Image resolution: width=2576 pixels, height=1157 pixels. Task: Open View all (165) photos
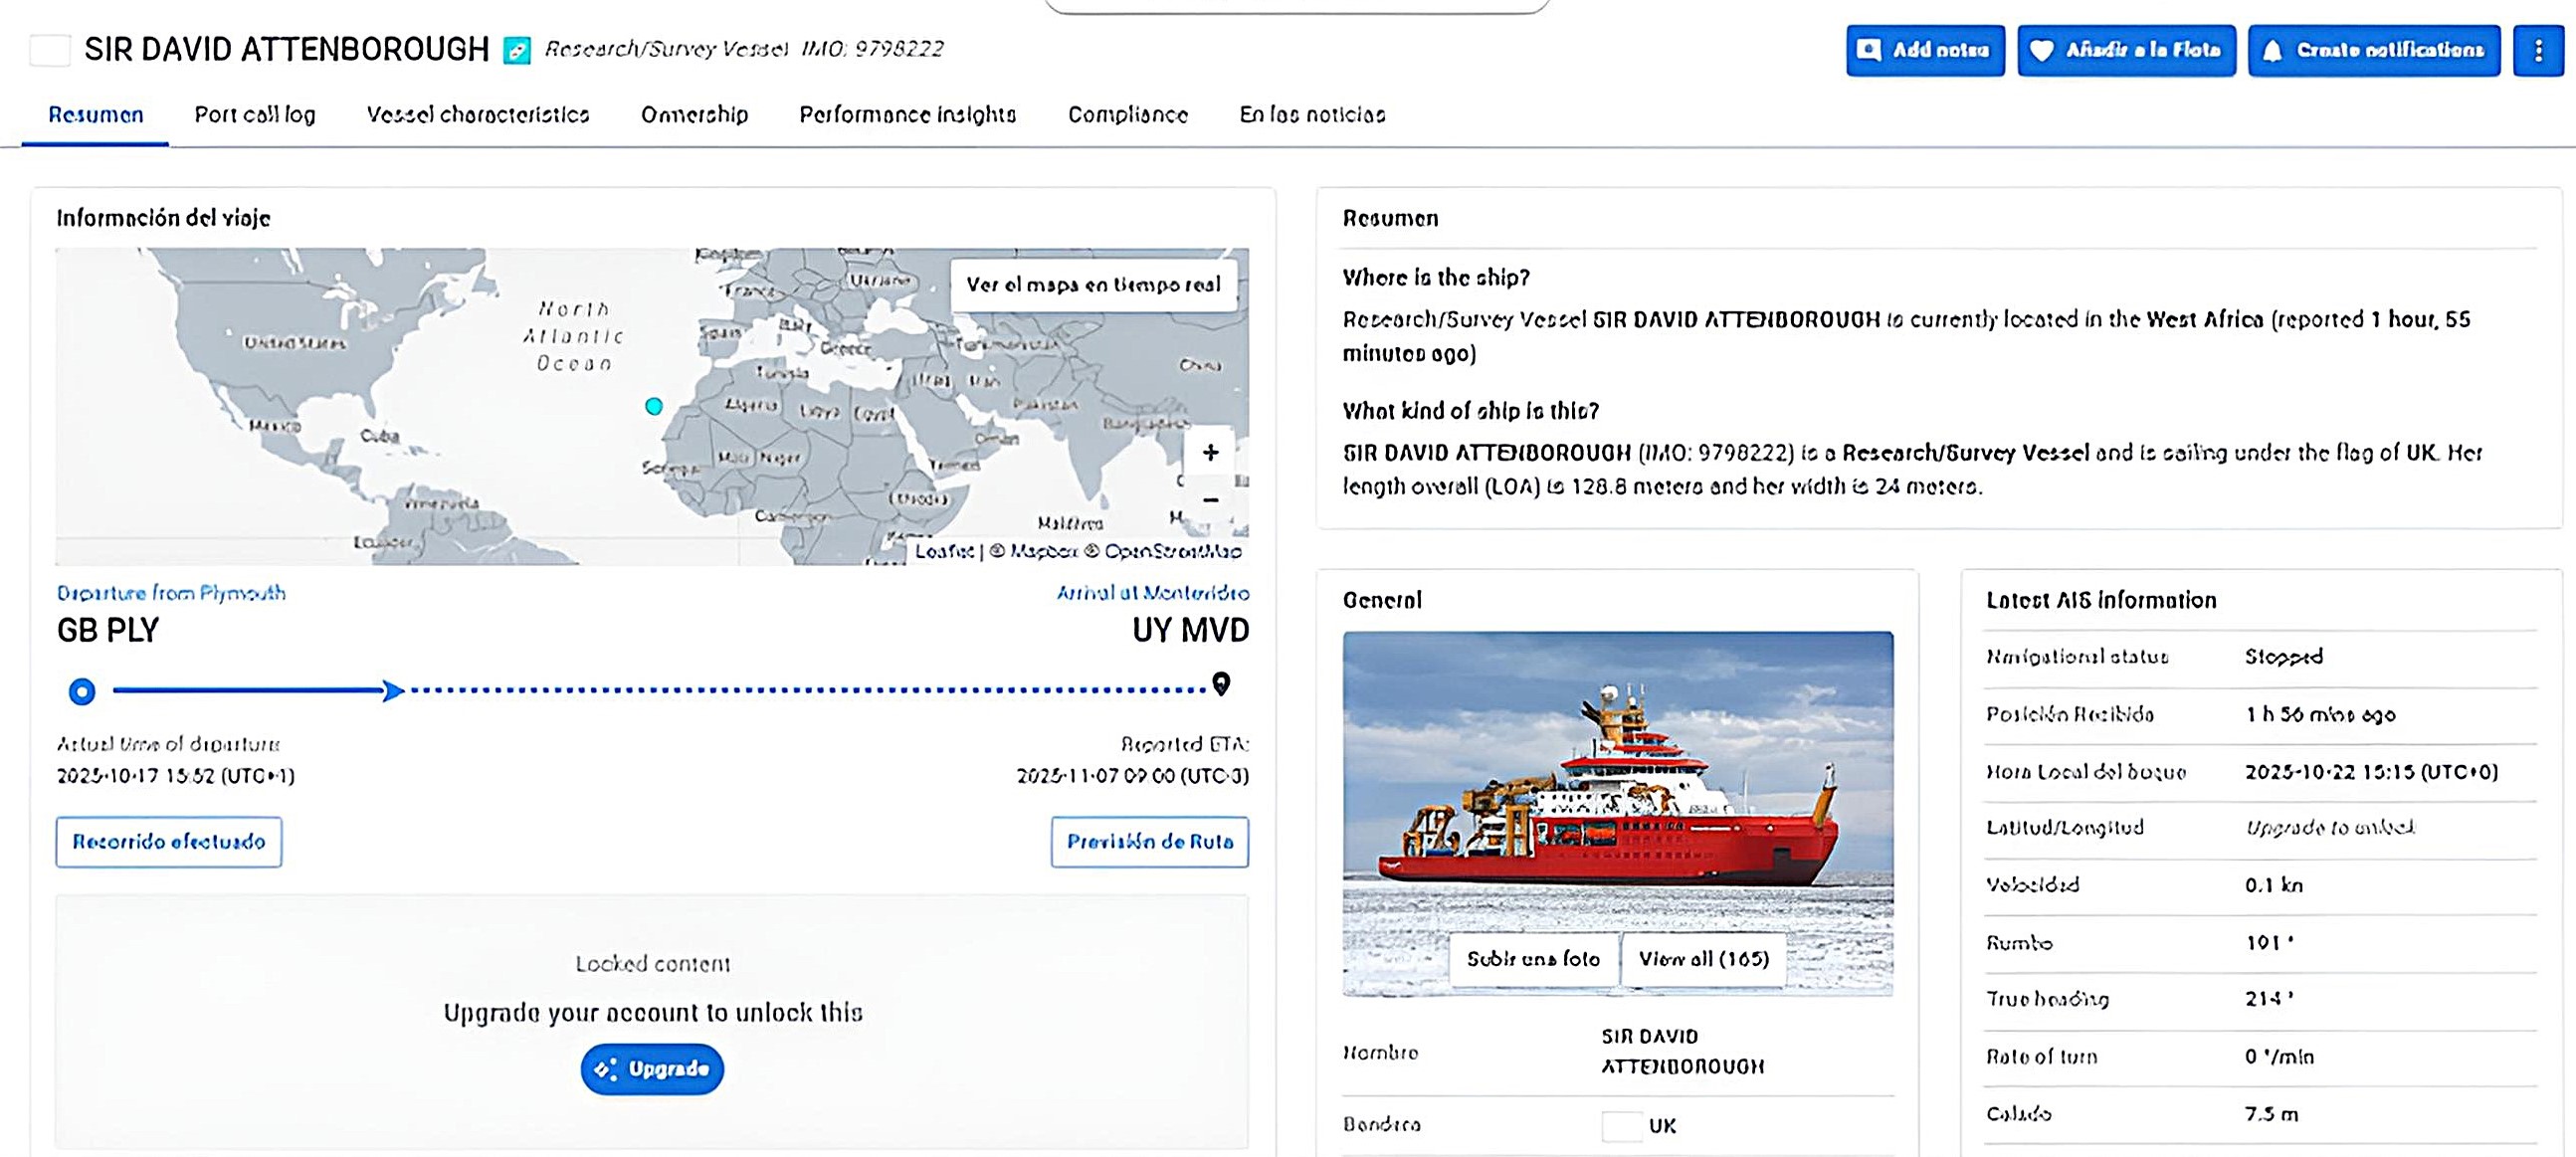1703,959
